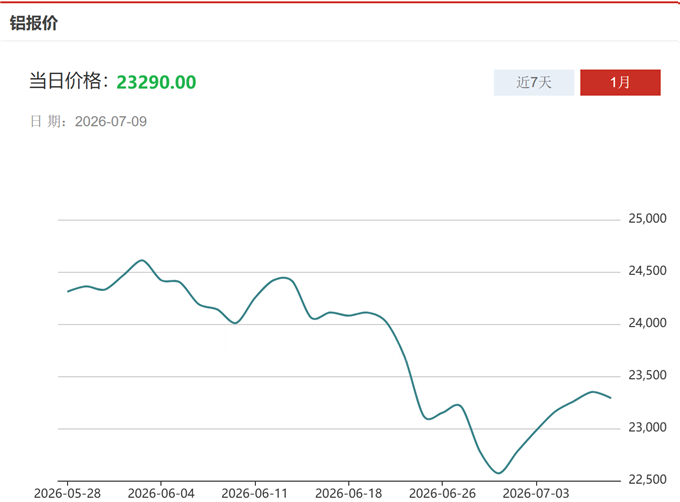Screen dimensions: 680x502
Task: Click the 22,500 y-axis label
Action: [x=647, y=479]
